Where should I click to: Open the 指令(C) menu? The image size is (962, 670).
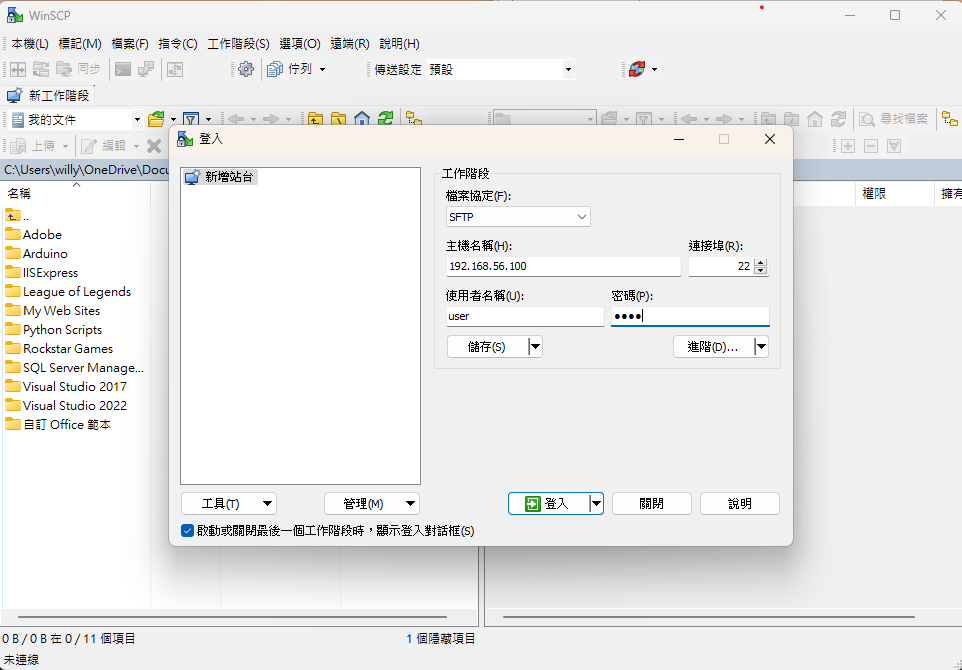pos(178,44)
